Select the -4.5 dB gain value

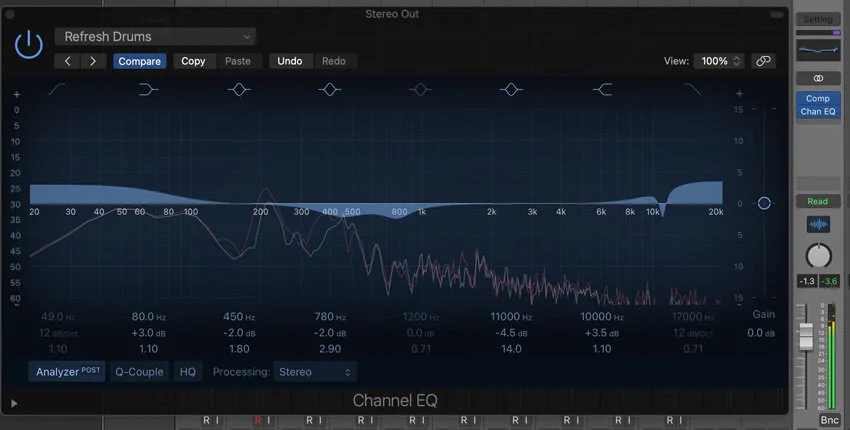click(x=511, y=333)
